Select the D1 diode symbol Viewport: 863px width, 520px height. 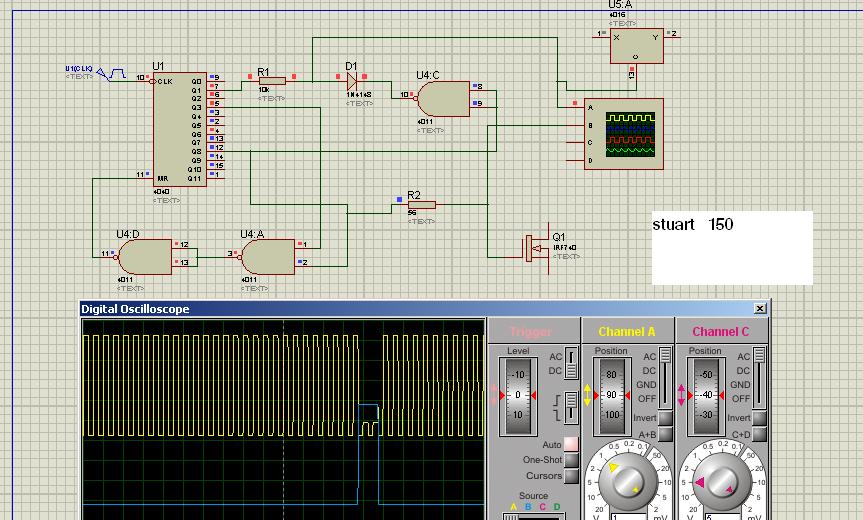tap(353, 81)
